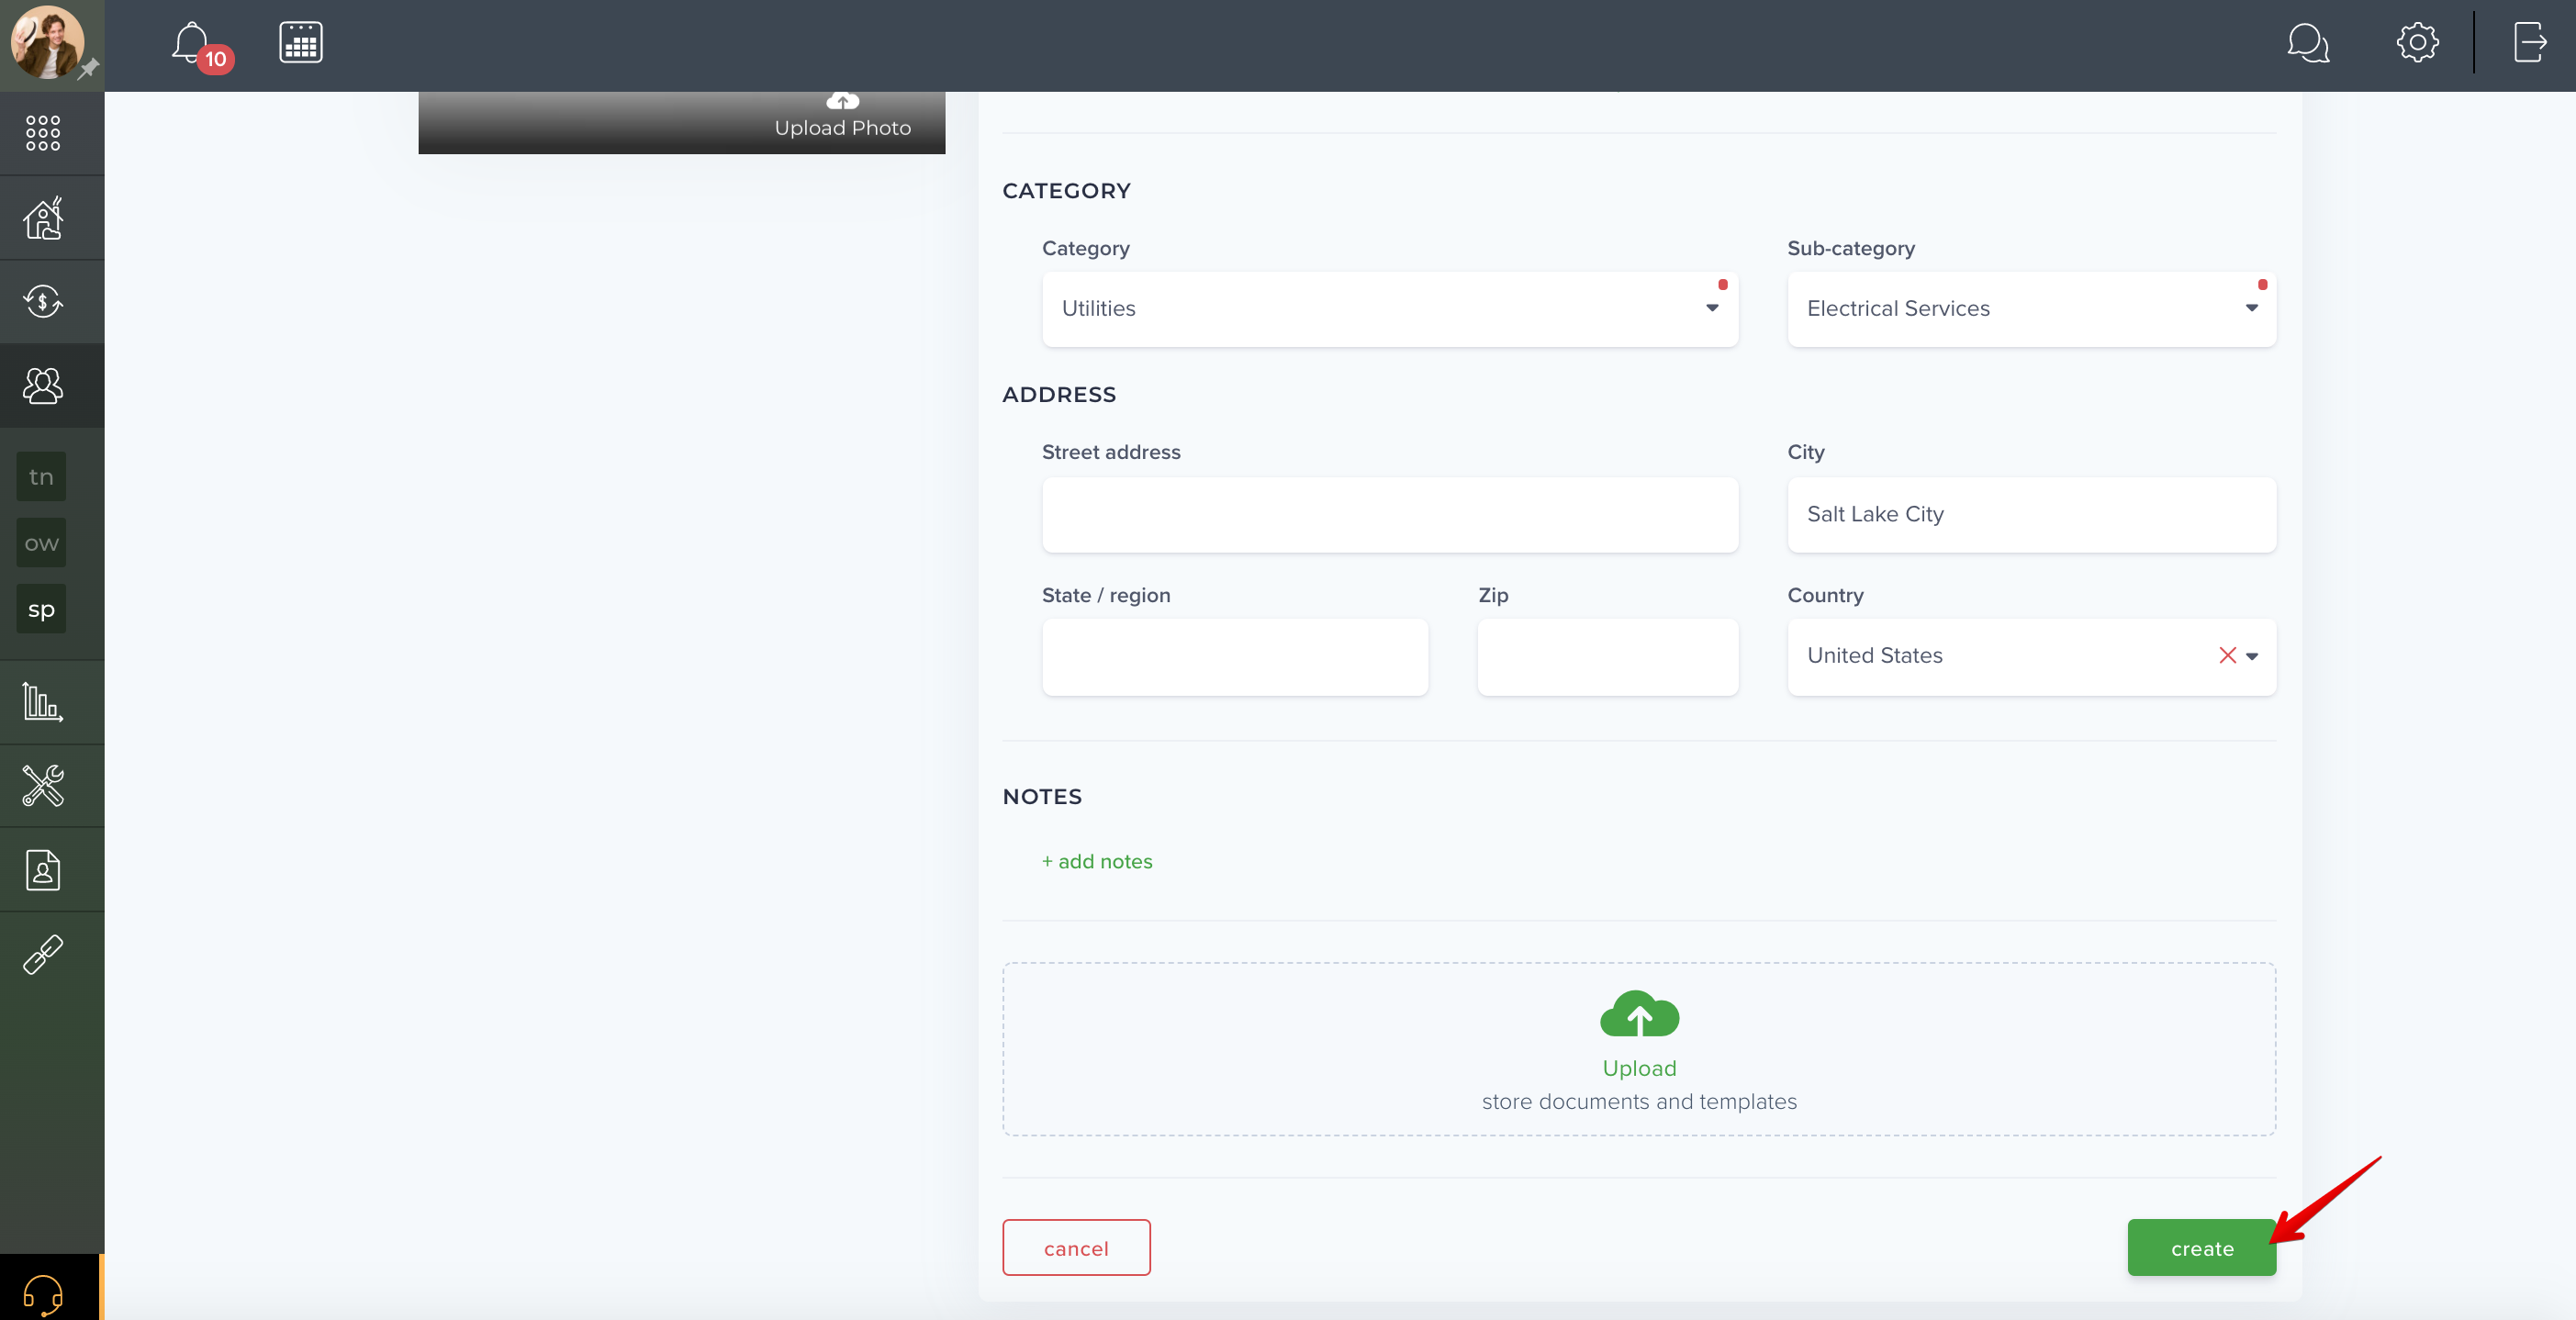This screenshot has height=1320, width=2576.
Task: Click the green Upload cloud icon
Action: (1639, 1014)
